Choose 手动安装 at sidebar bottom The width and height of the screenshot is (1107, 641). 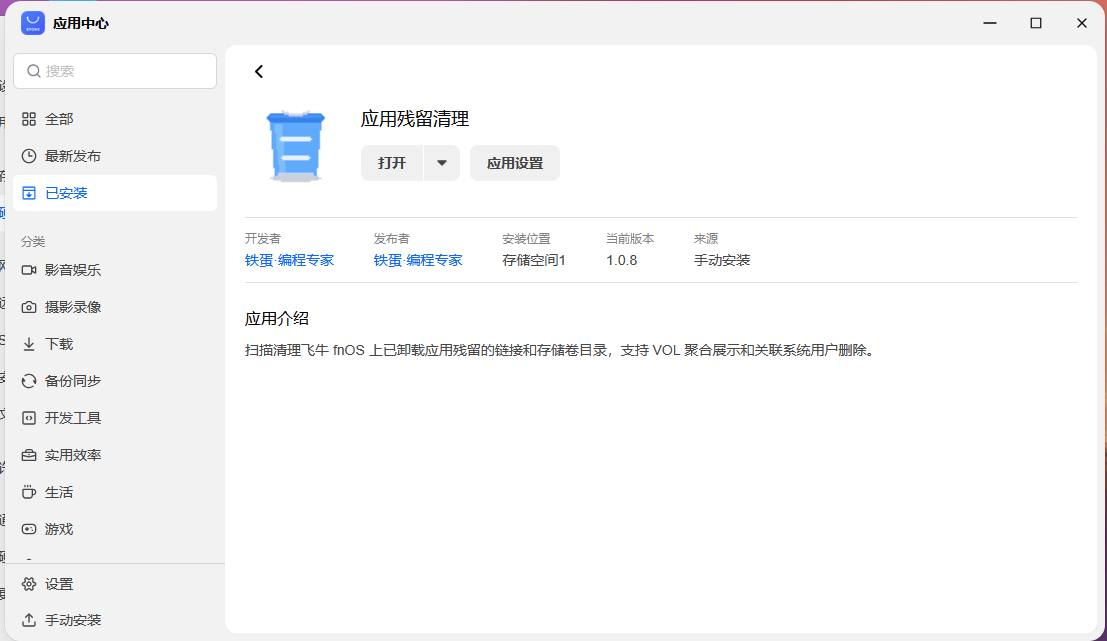pyautogui.click(x=115, y=620)
